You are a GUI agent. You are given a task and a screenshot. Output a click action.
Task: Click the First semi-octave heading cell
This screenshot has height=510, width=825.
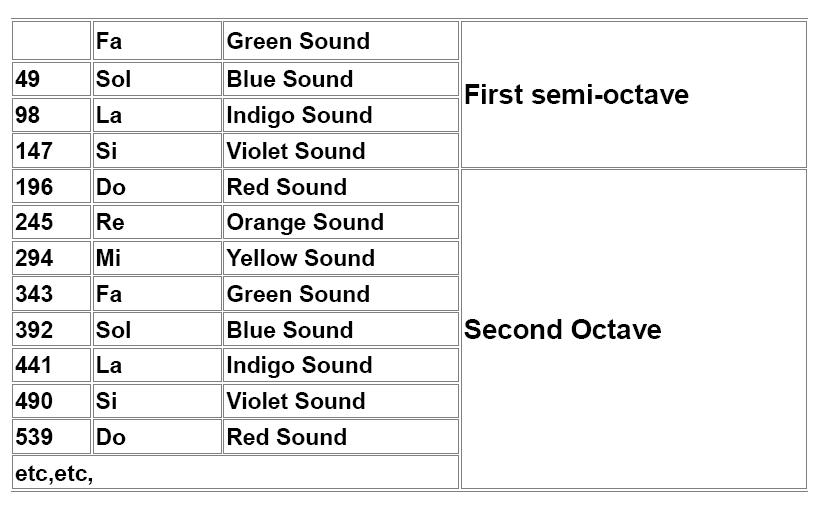(576, 95)
